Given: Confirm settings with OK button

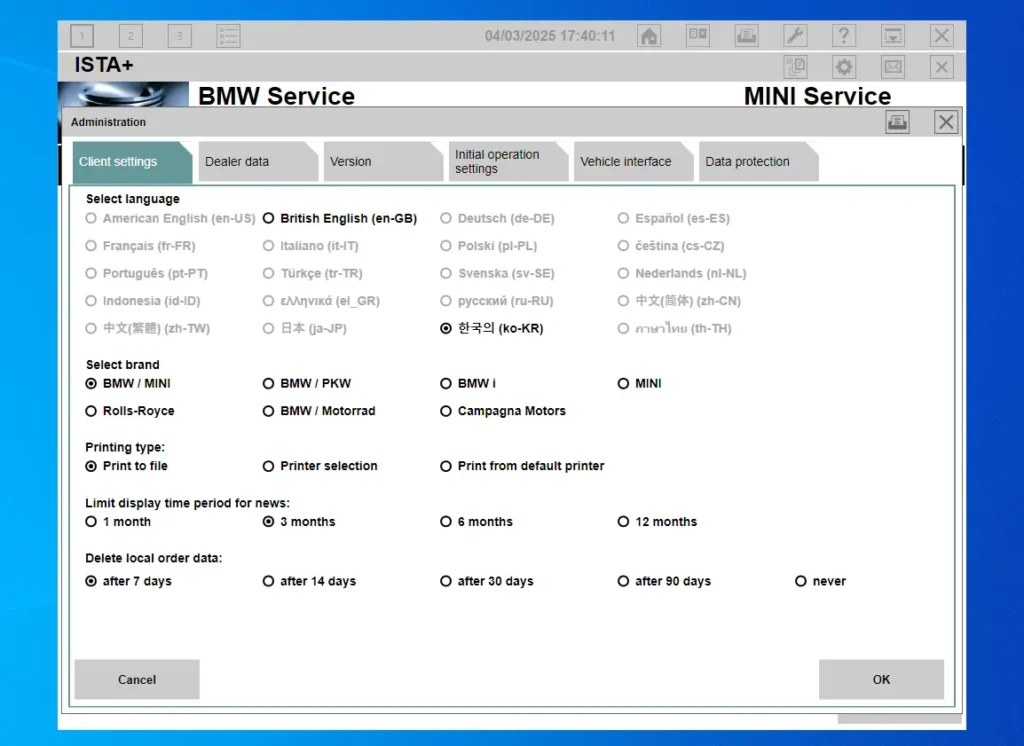Looking at the screenshot, I should [882, 679].
